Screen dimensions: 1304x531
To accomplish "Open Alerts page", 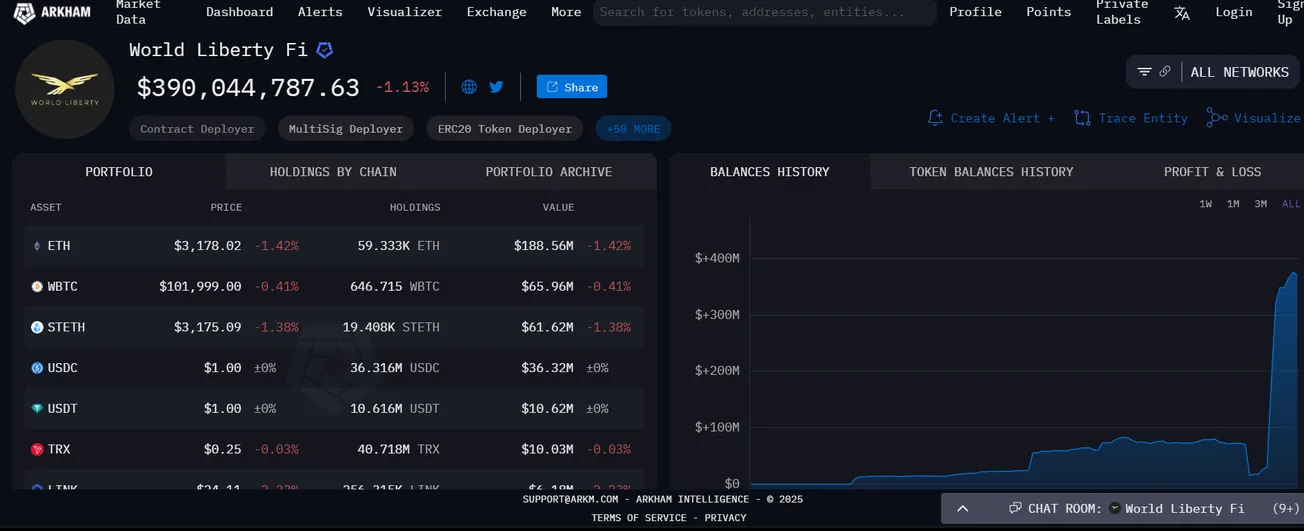I will (x=320, y=12).
